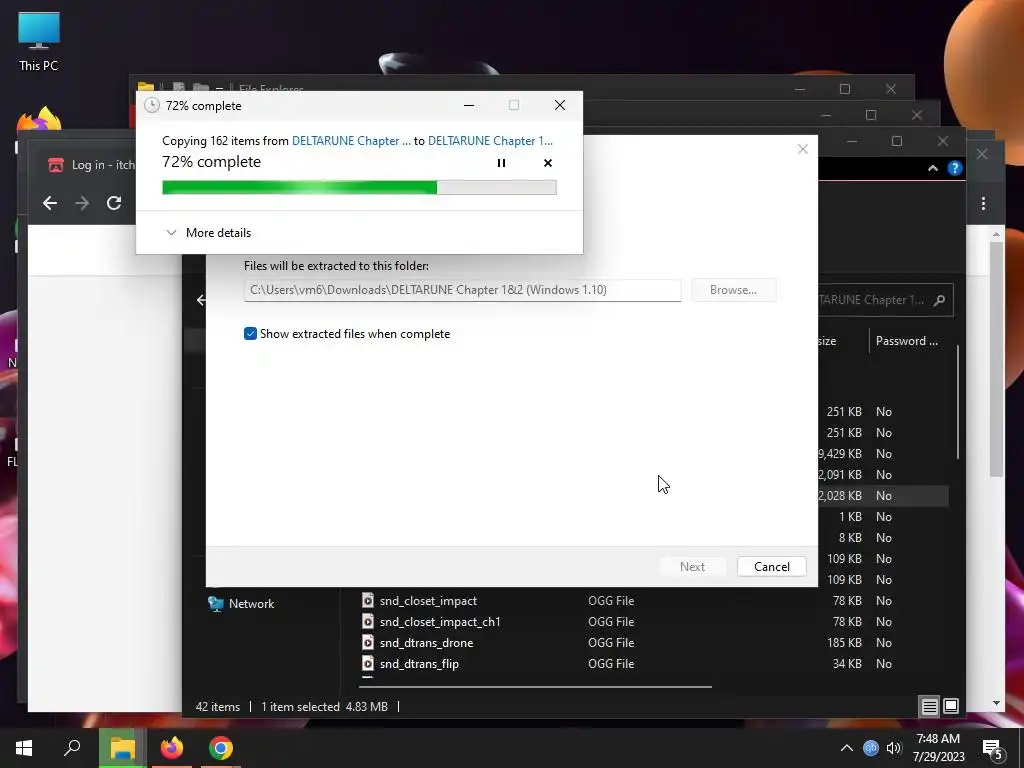Click the 42 items status text
1024x768 pixels.
click(217, 707)
